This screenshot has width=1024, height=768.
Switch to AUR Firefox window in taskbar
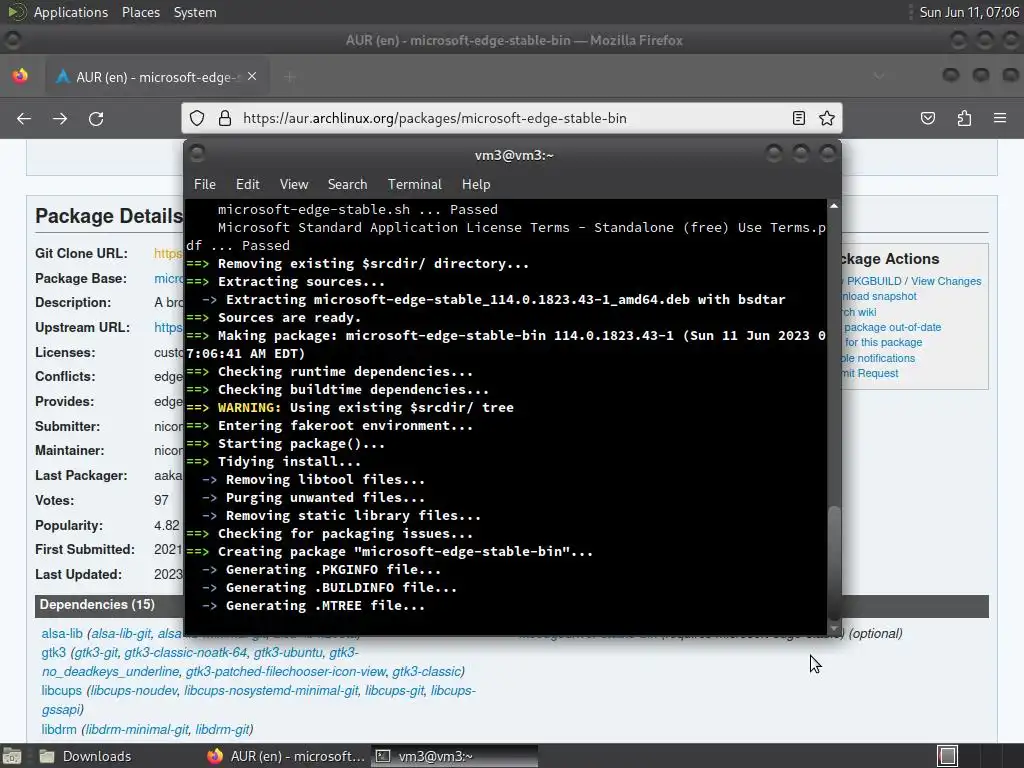286,756
